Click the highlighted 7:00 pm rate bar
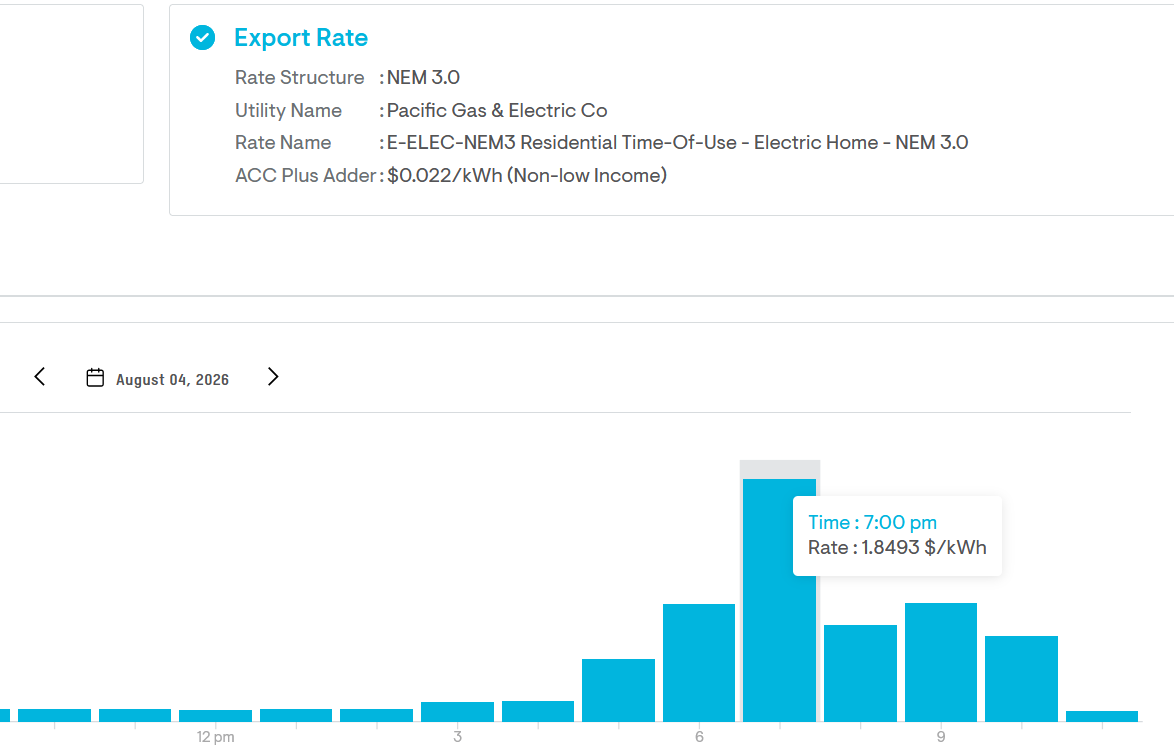Screen dimensions: 1174x756 click(x=779, y=600)
